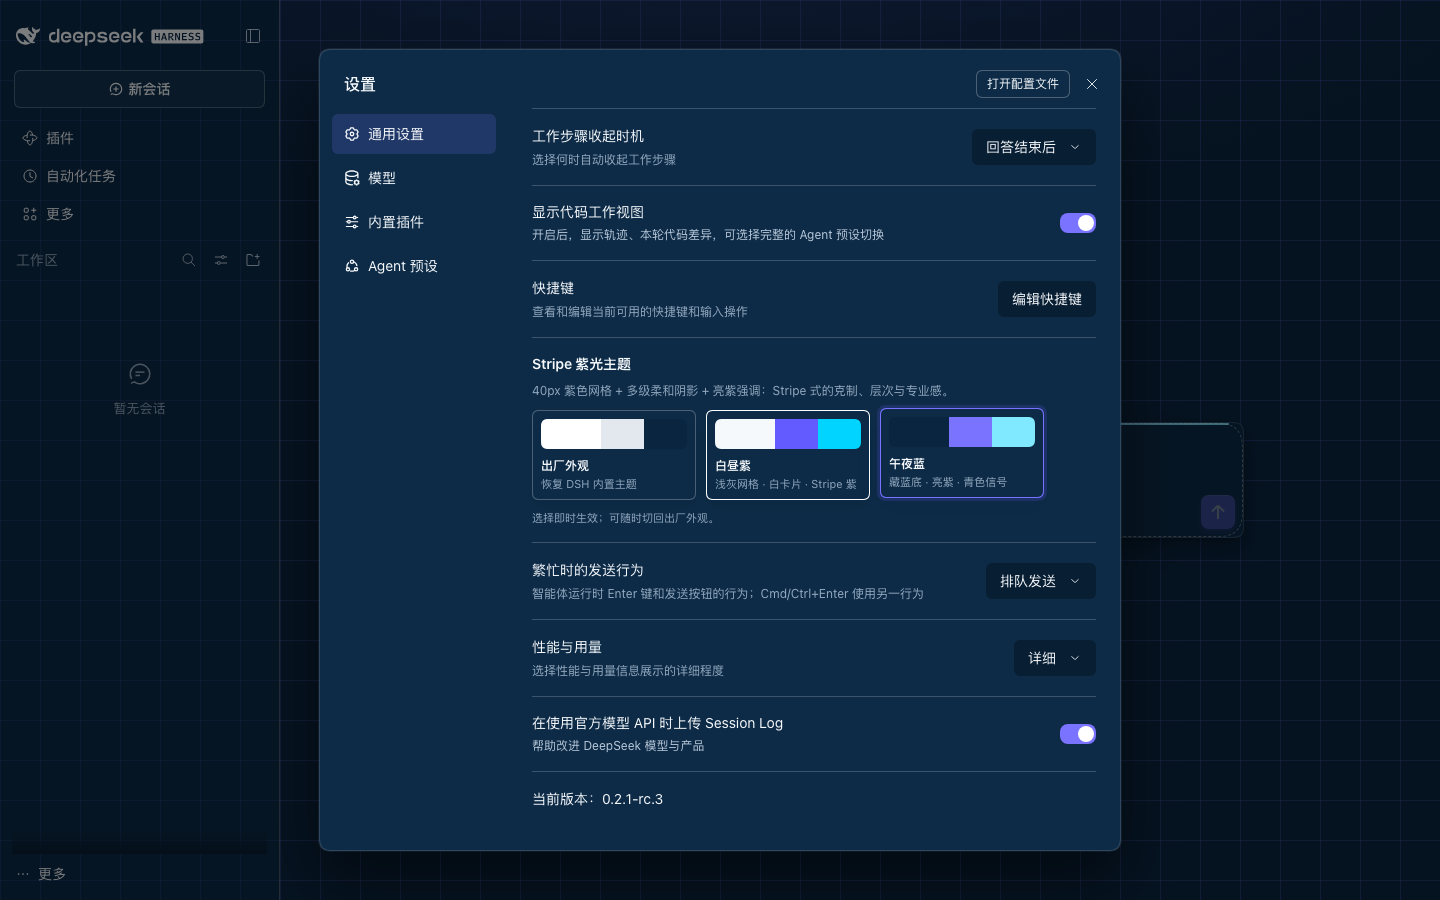Toggle 显示代码工作视图 switch
The width and height of the screenshot is (1440, 900).
pos(1078,223)
